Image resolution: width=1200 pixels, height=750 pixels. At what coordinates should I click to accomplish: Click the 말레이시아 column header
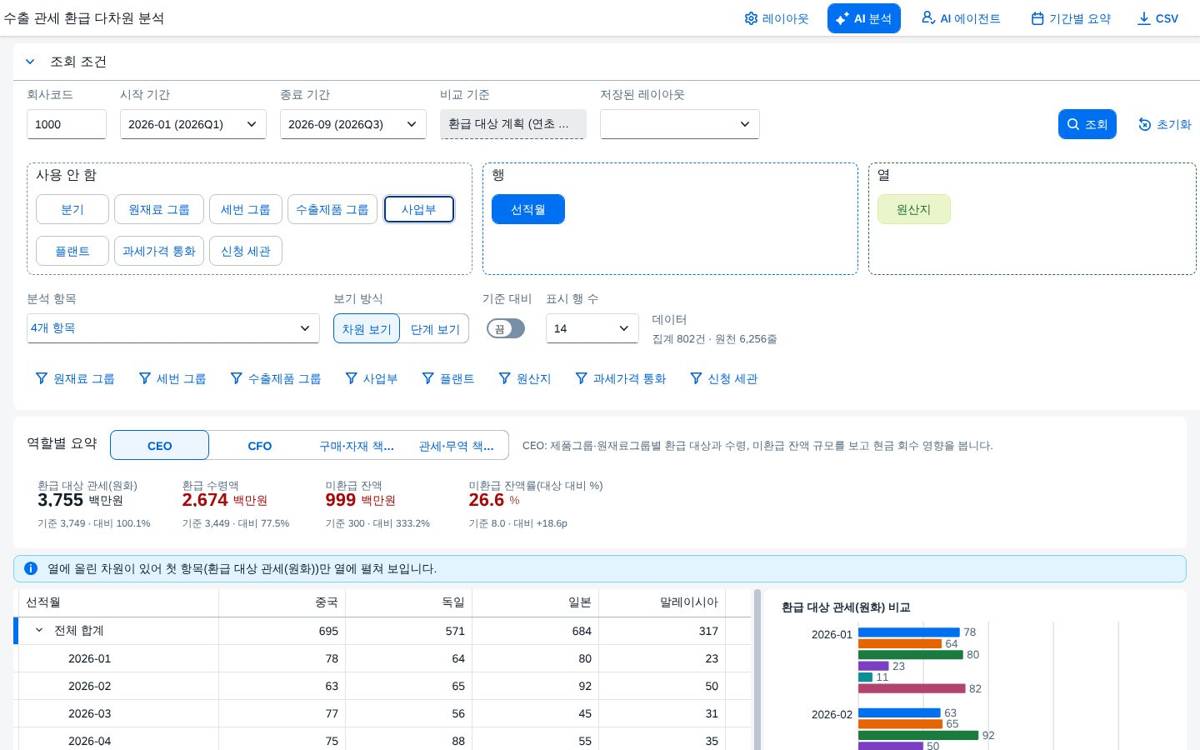[x=662, y=602]
